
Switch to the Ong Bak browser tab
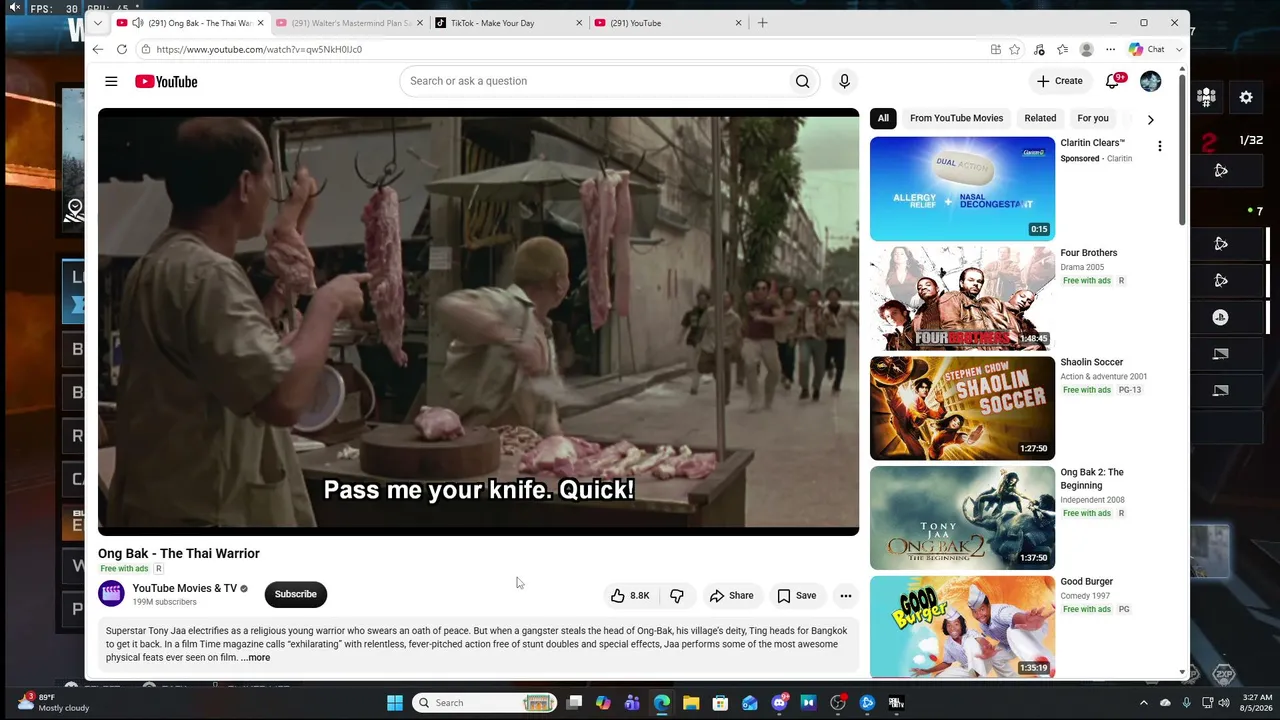click(190, 23)
